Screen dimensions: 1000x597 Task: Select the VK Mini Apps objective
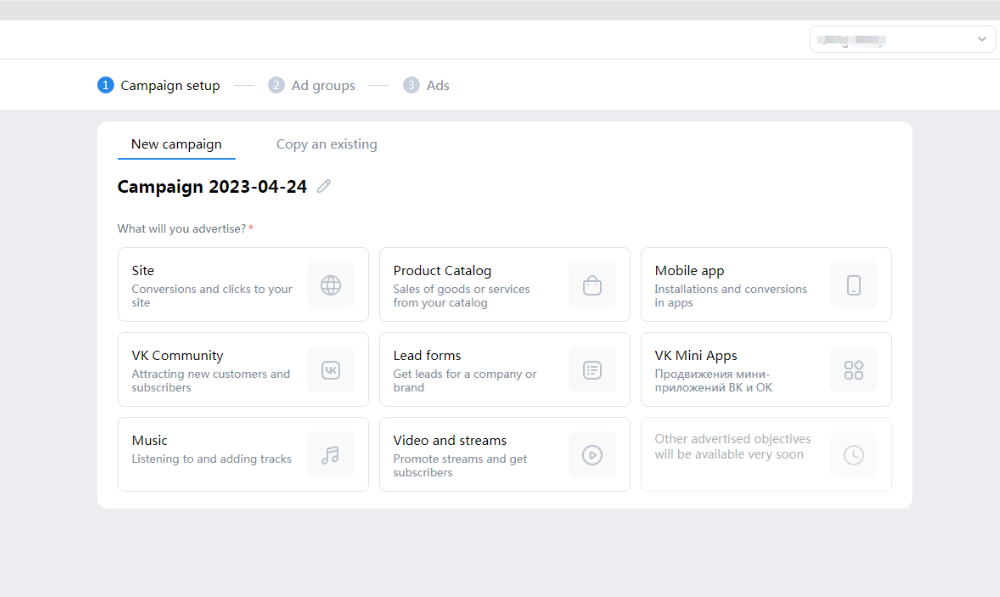tap(766, 369)
